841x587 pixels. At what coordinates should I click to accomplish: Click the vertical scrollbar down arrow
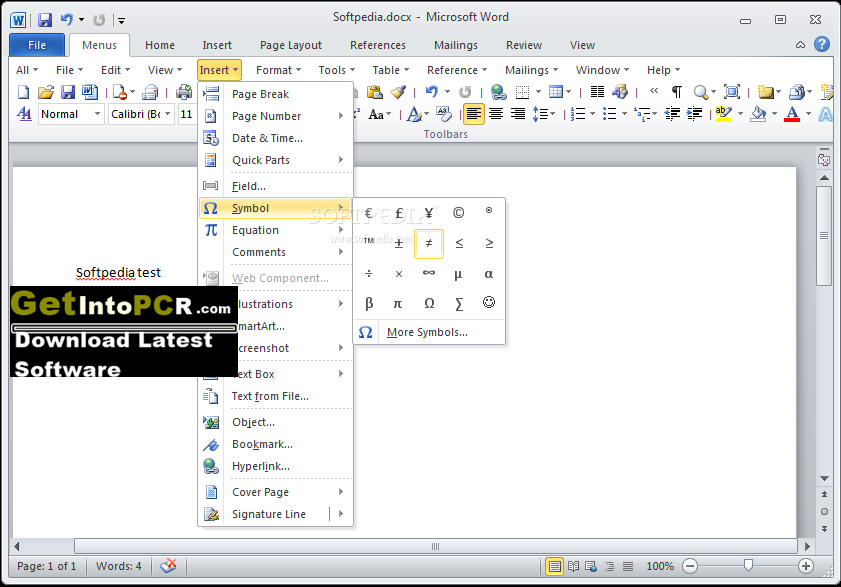point(824,478)
